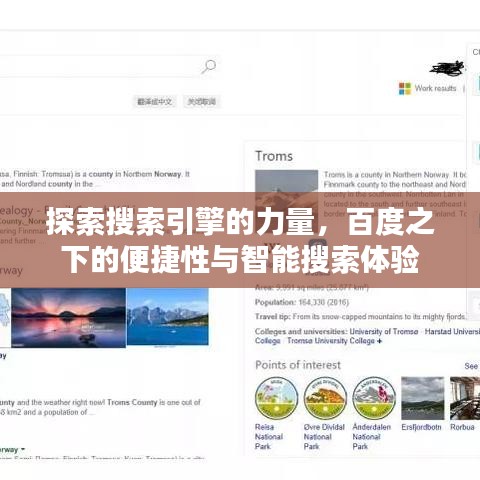Click the Travel tip line
The height and width of the screenshot is (480, 480).
pyautogui.click(x=360, y=317)
